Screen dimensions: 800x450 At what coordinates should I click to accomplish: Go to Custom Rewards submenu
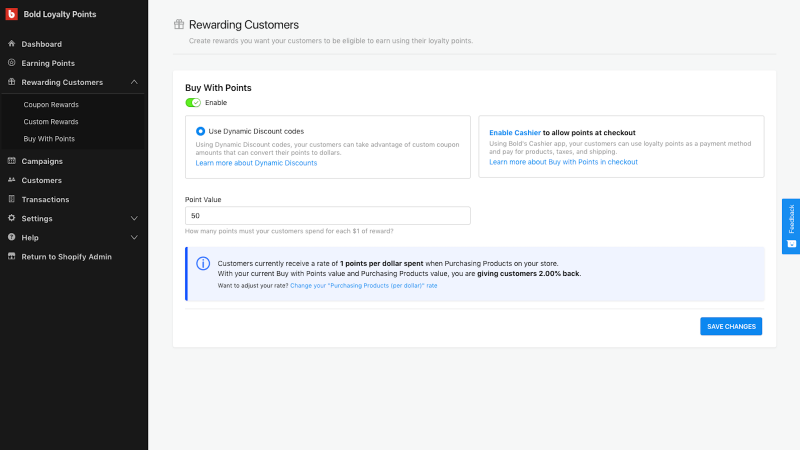pyautogui.click(x=51, y=121)
